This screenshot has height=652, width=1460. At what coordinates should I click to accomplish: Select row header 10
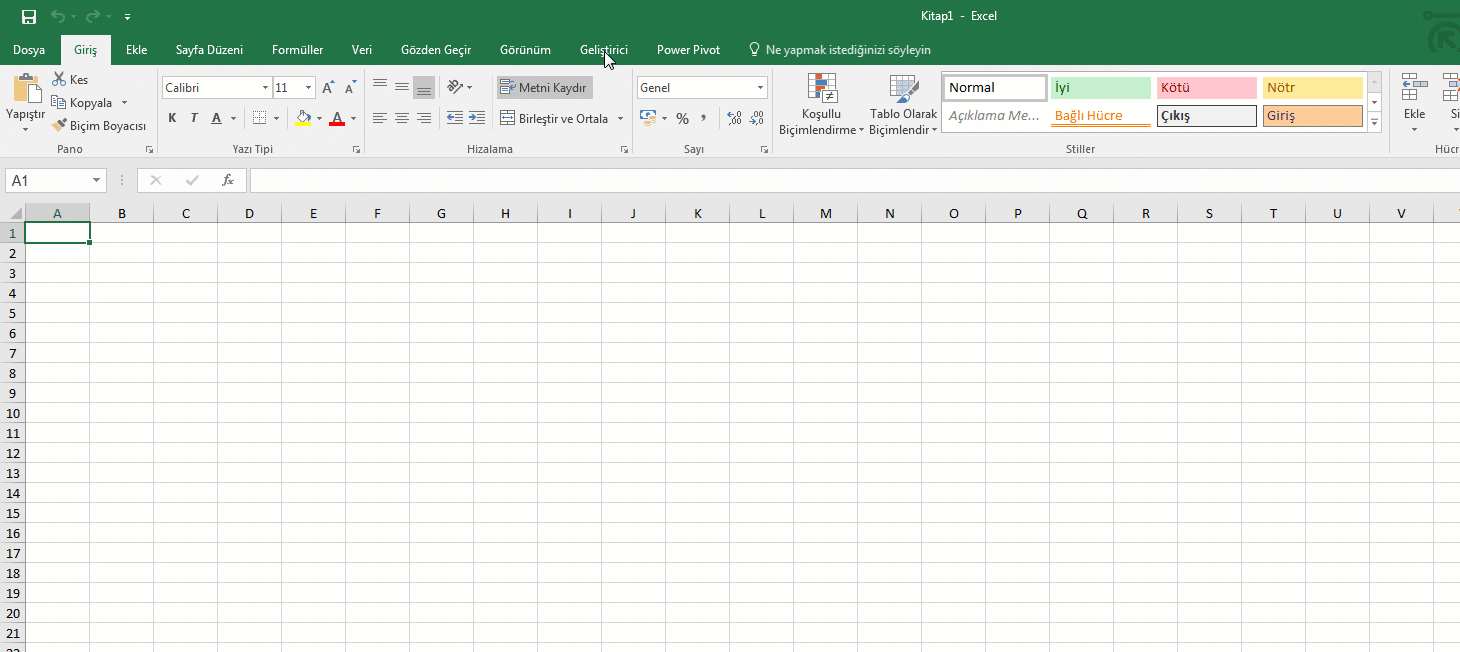tap(12, 413)
